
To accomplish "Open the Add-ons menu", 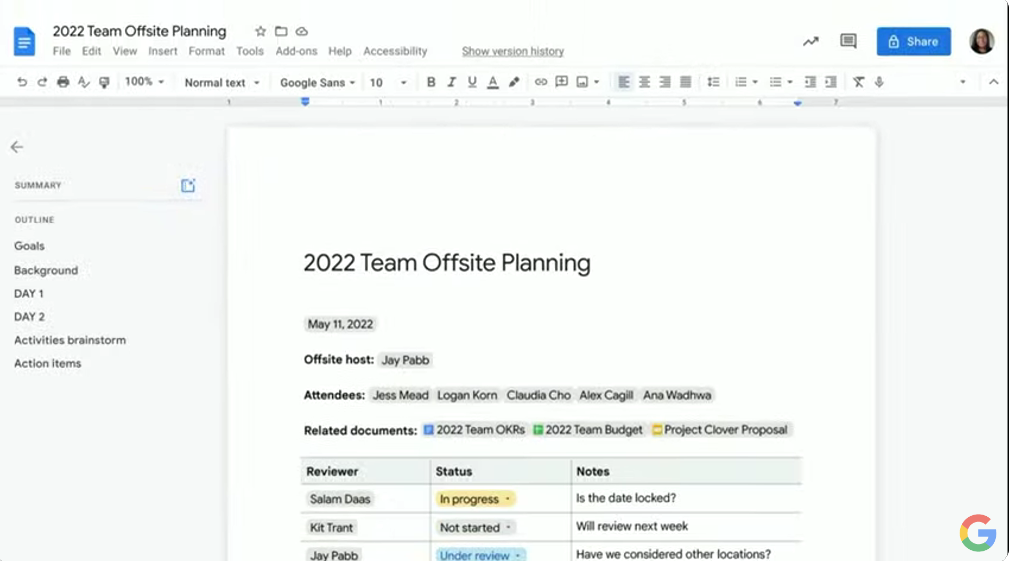I will 296,51.
